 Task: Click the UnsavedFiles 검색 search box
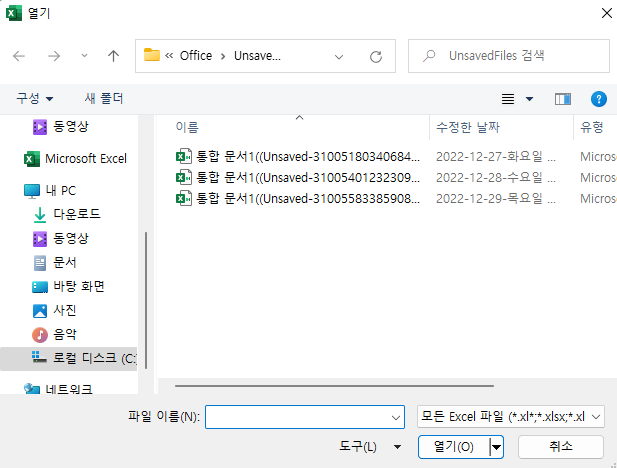tap(508, 56)
